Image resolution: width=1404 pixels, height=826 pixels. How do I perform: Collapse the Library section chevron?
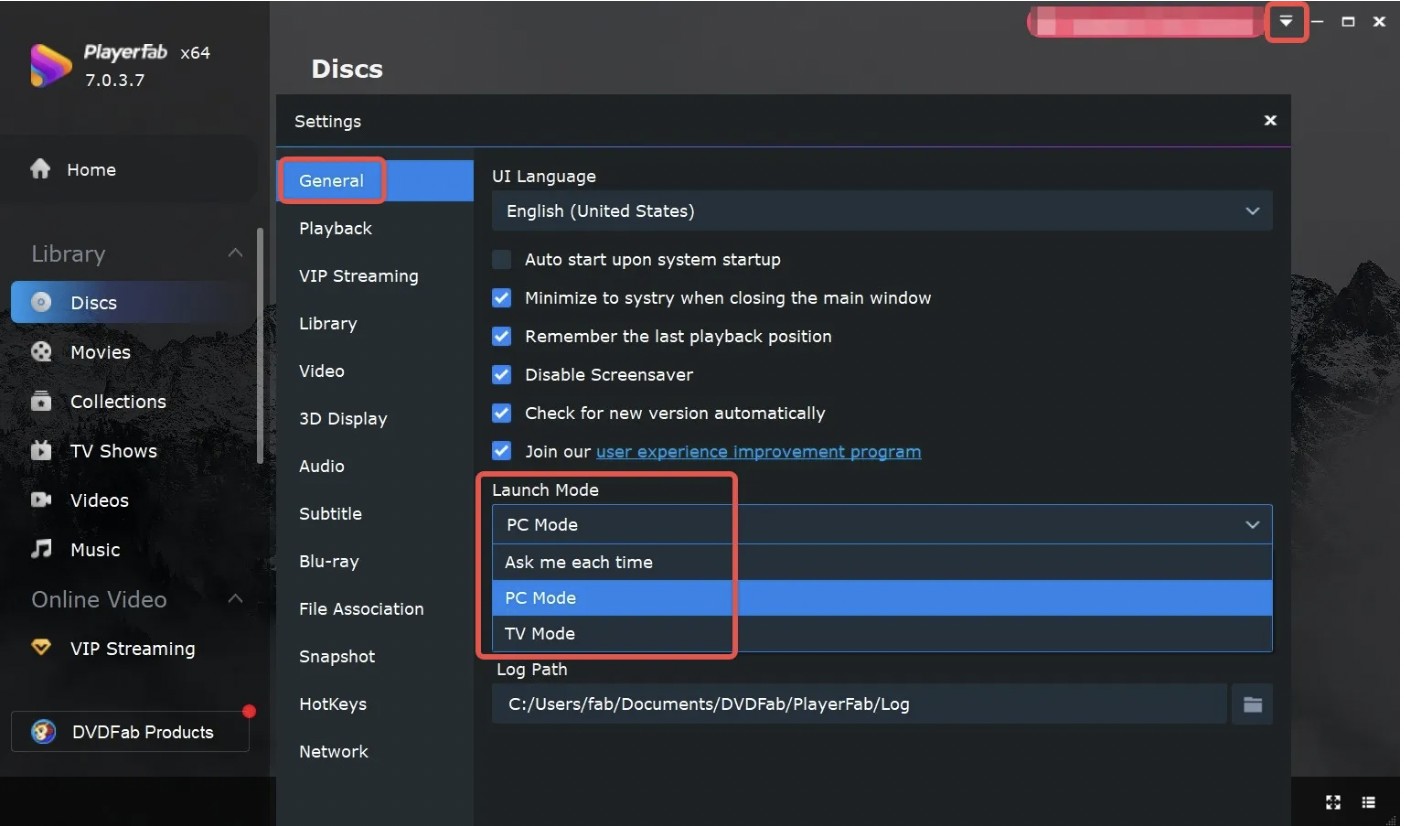pos(235,253)
